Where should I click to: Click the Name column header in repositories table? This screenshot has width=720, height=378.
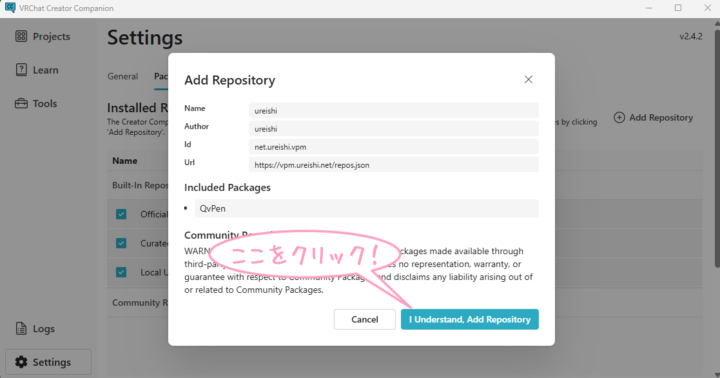coord(125,161)
